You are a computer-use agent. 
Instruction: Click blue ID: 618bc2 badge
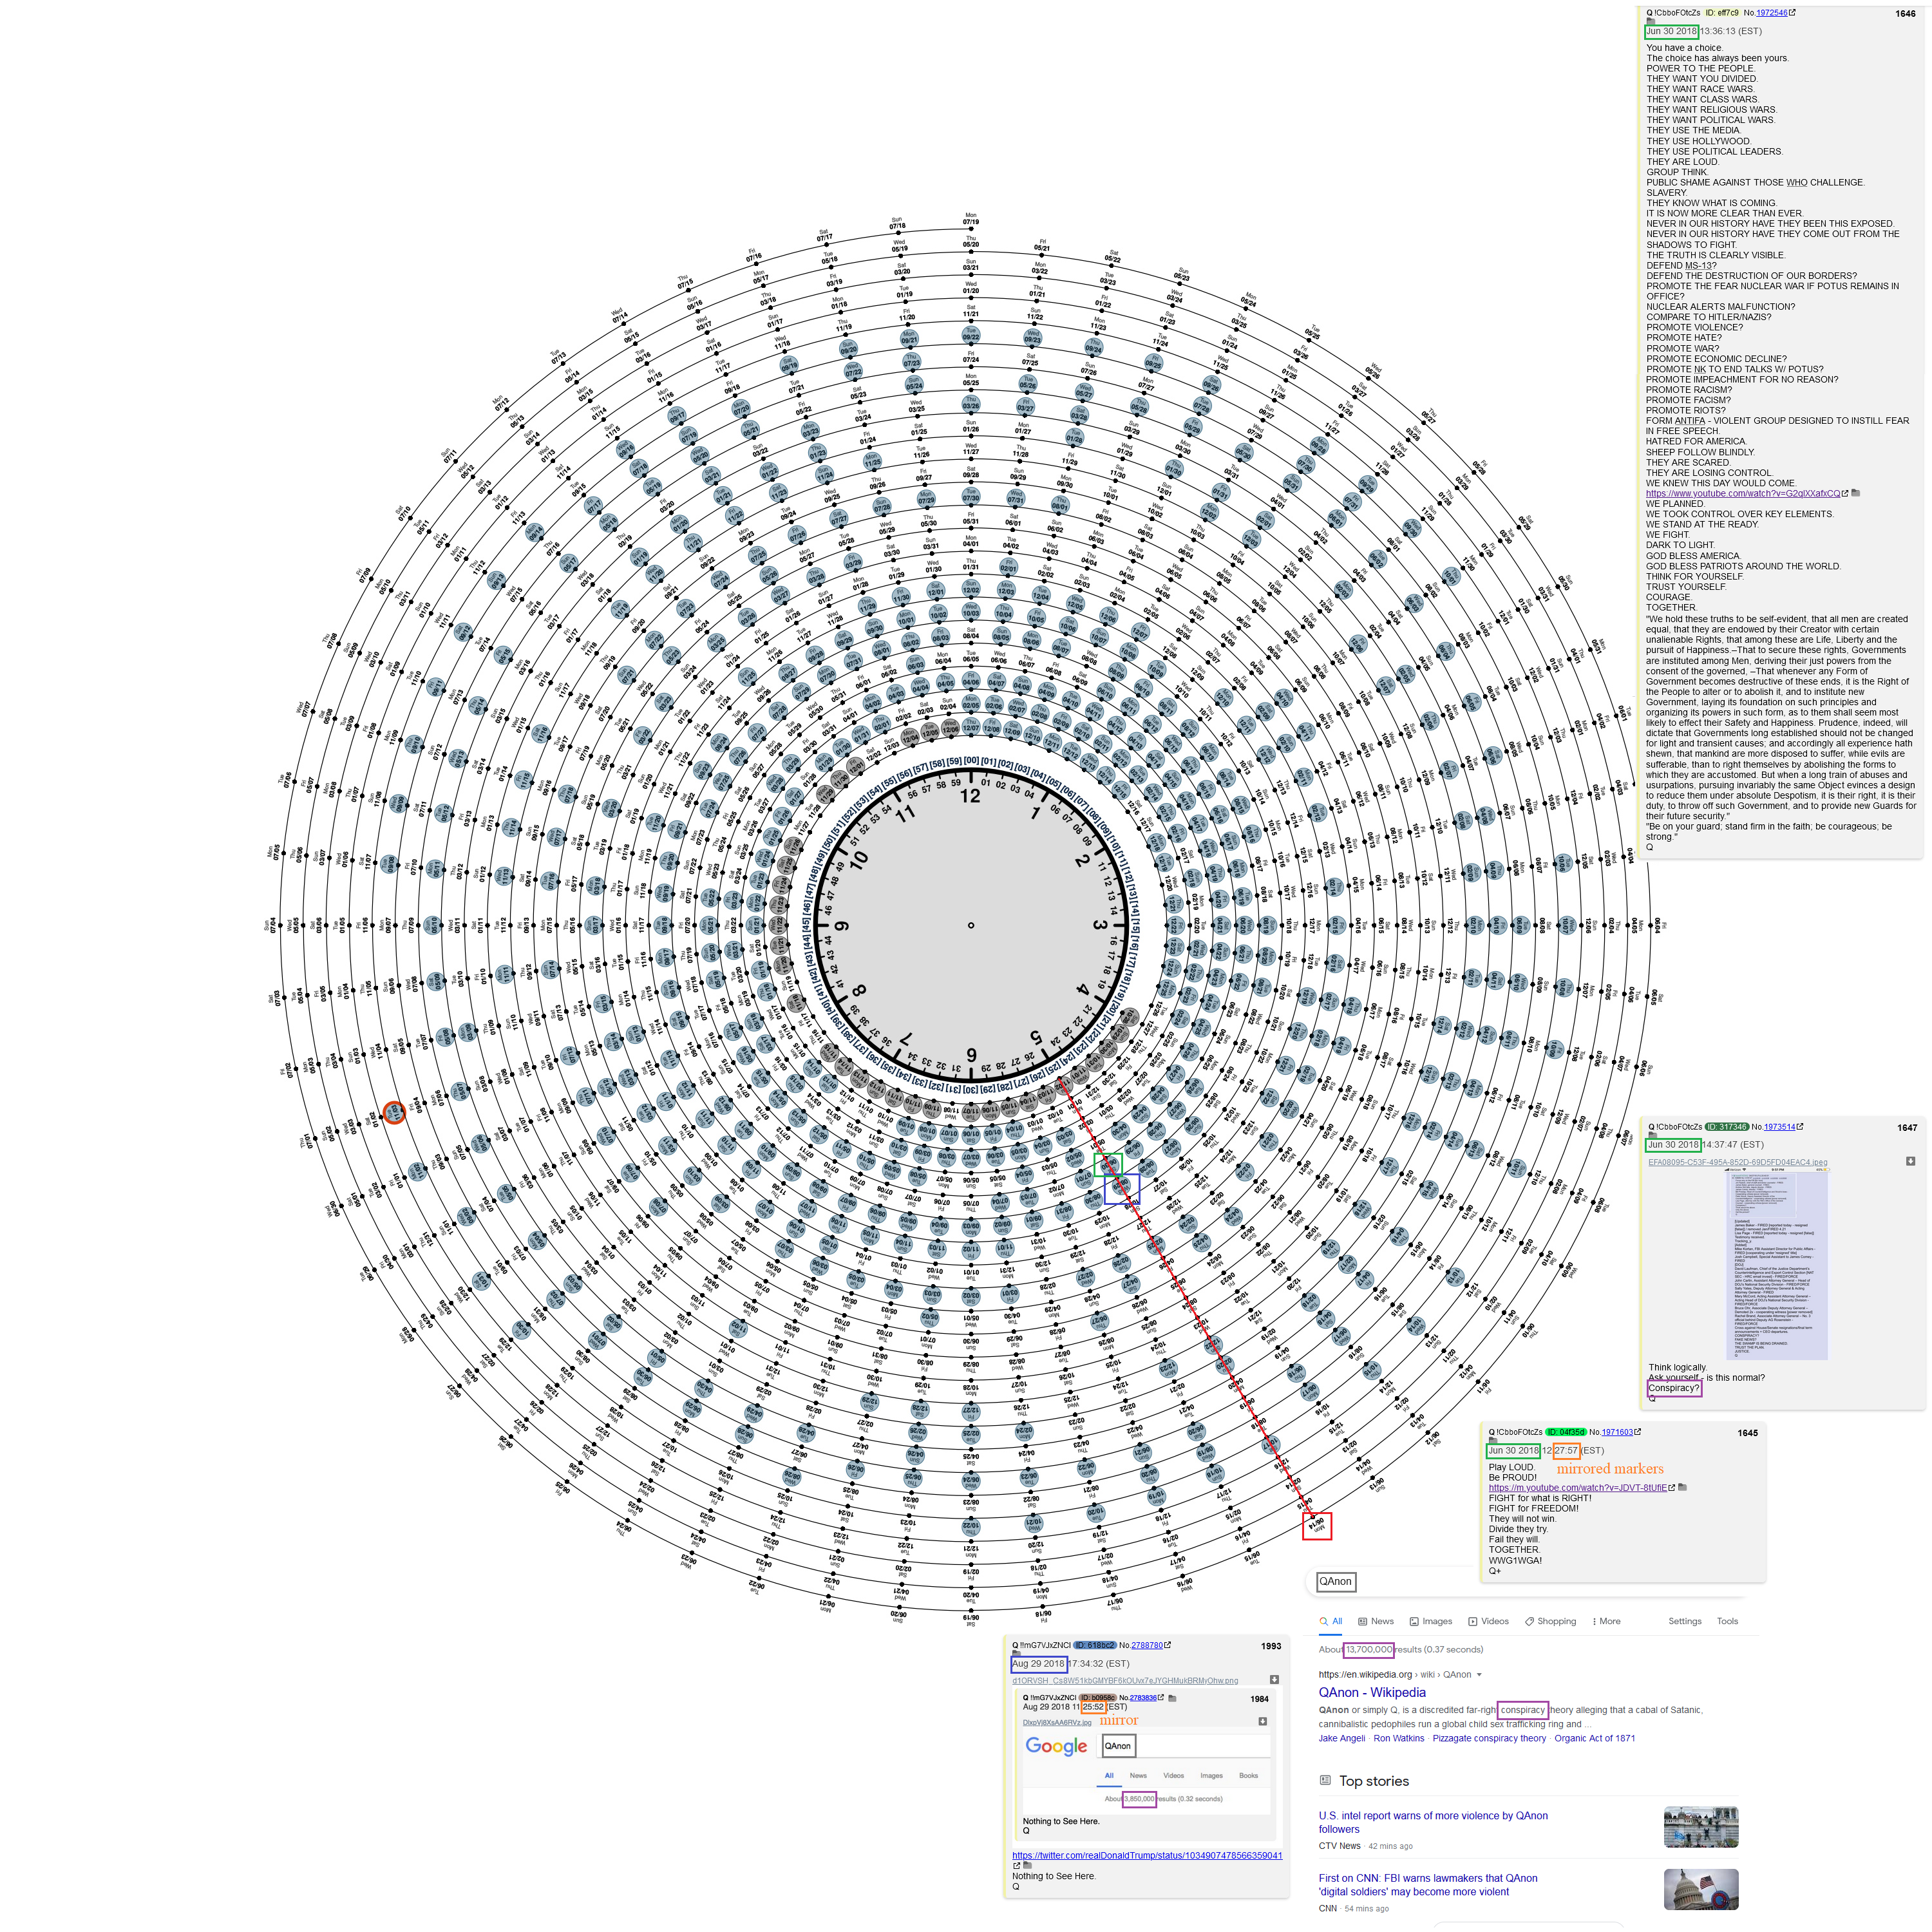coord(1095,1645)
